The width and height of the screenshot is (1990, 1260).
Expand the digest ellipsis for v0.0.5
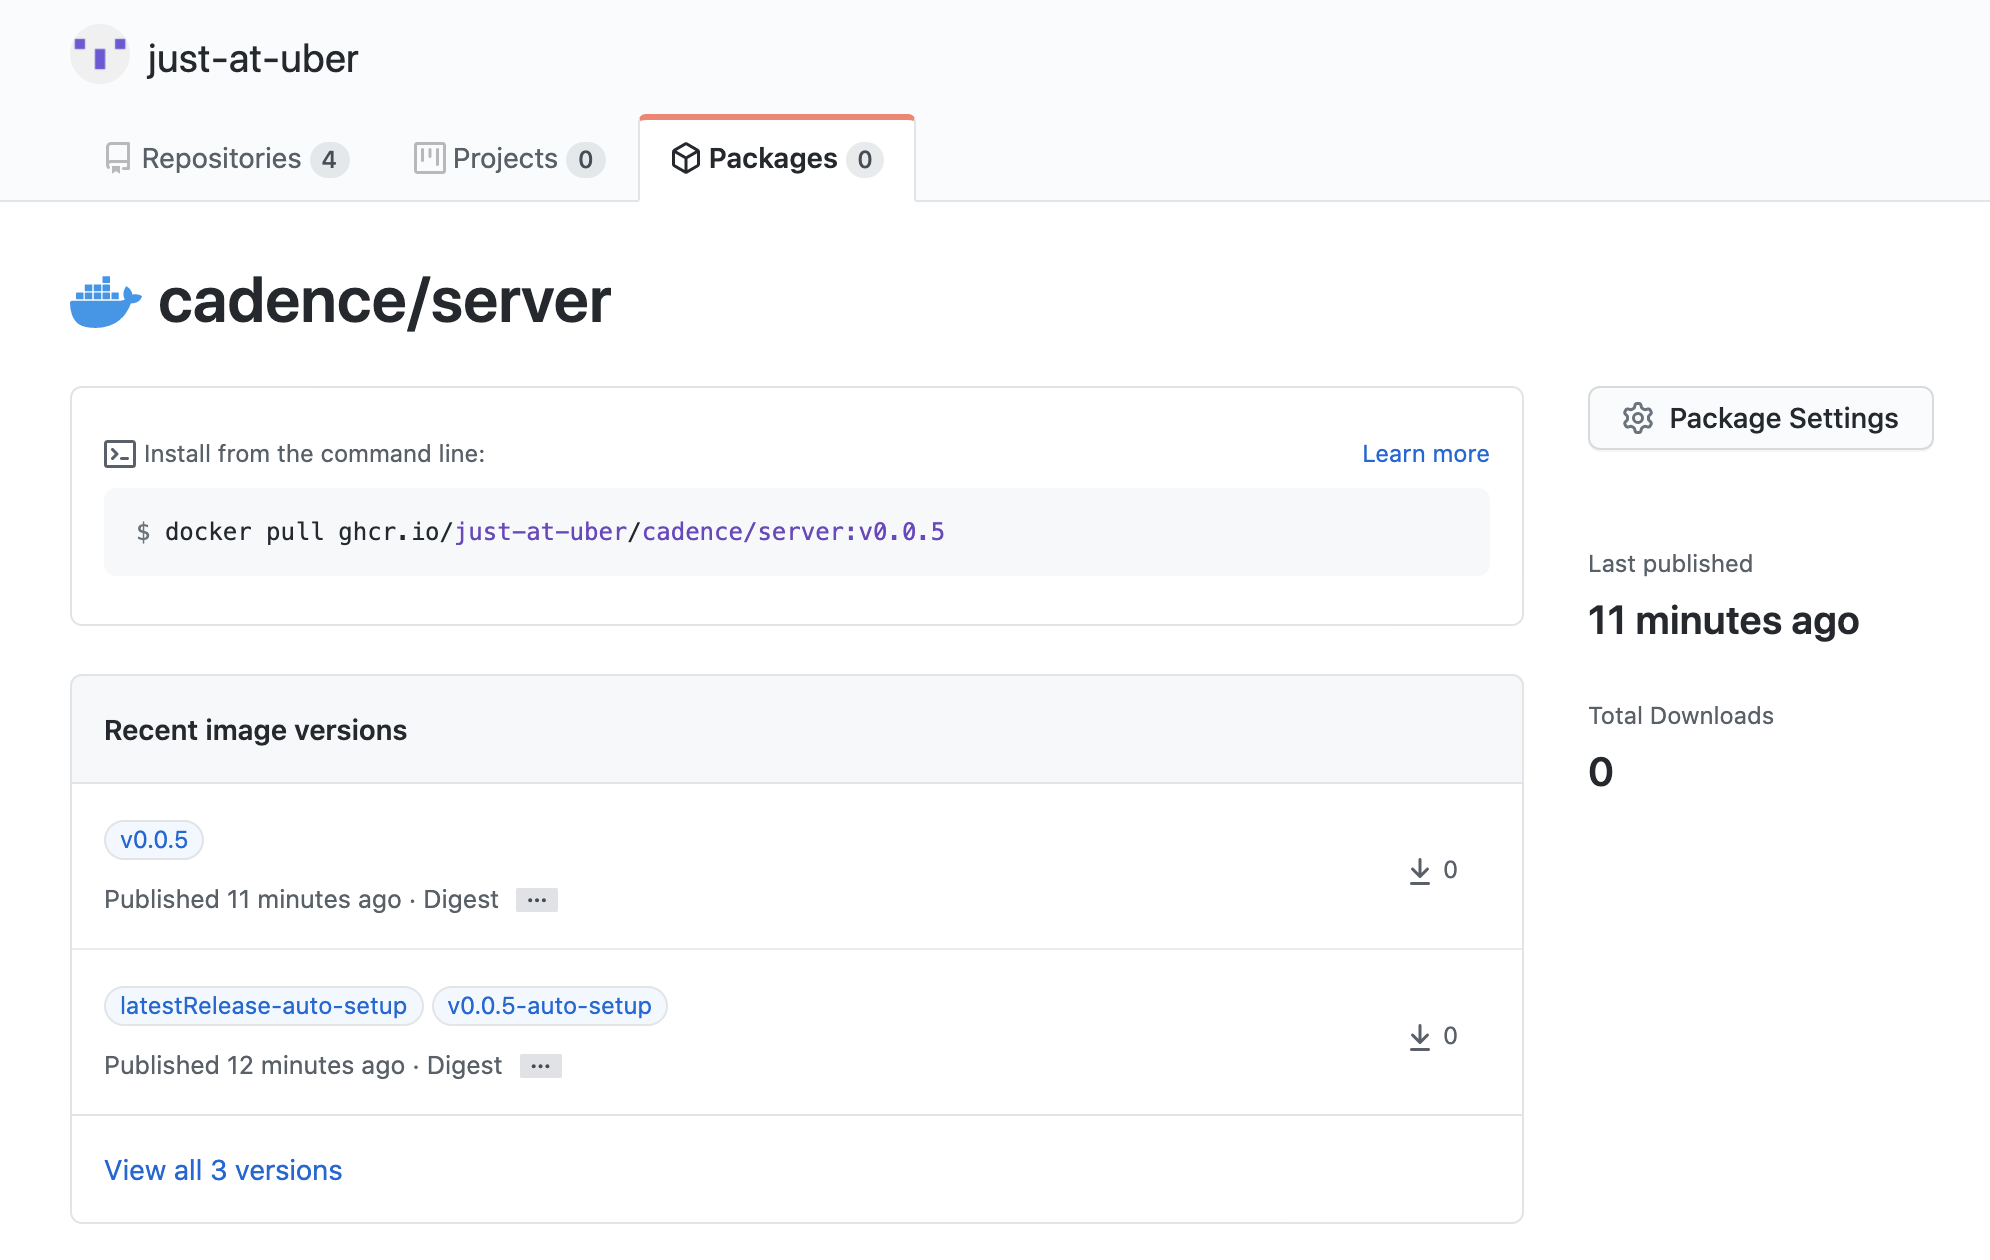537,900
